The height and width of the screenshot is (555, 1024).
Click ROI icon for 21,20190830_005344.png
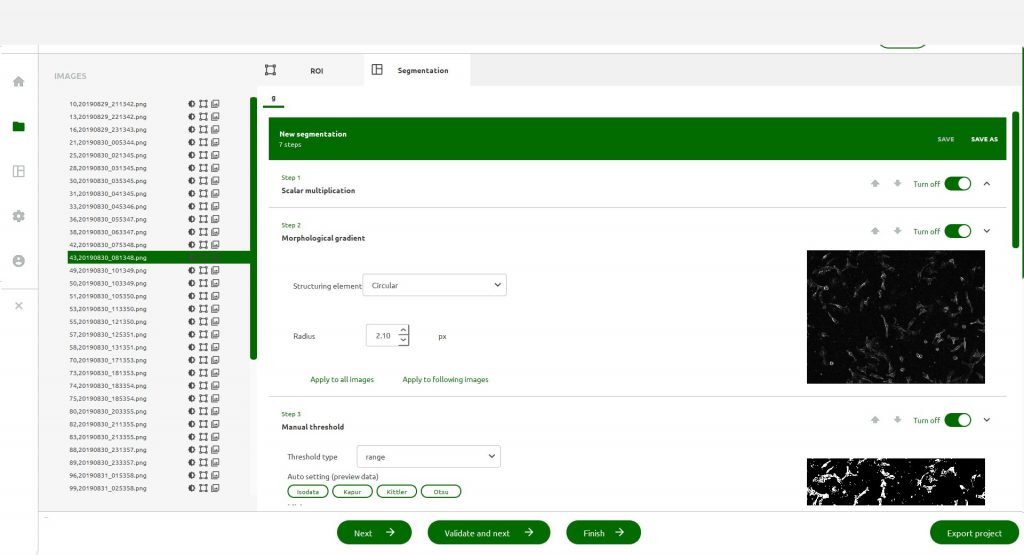pos(203,143)
